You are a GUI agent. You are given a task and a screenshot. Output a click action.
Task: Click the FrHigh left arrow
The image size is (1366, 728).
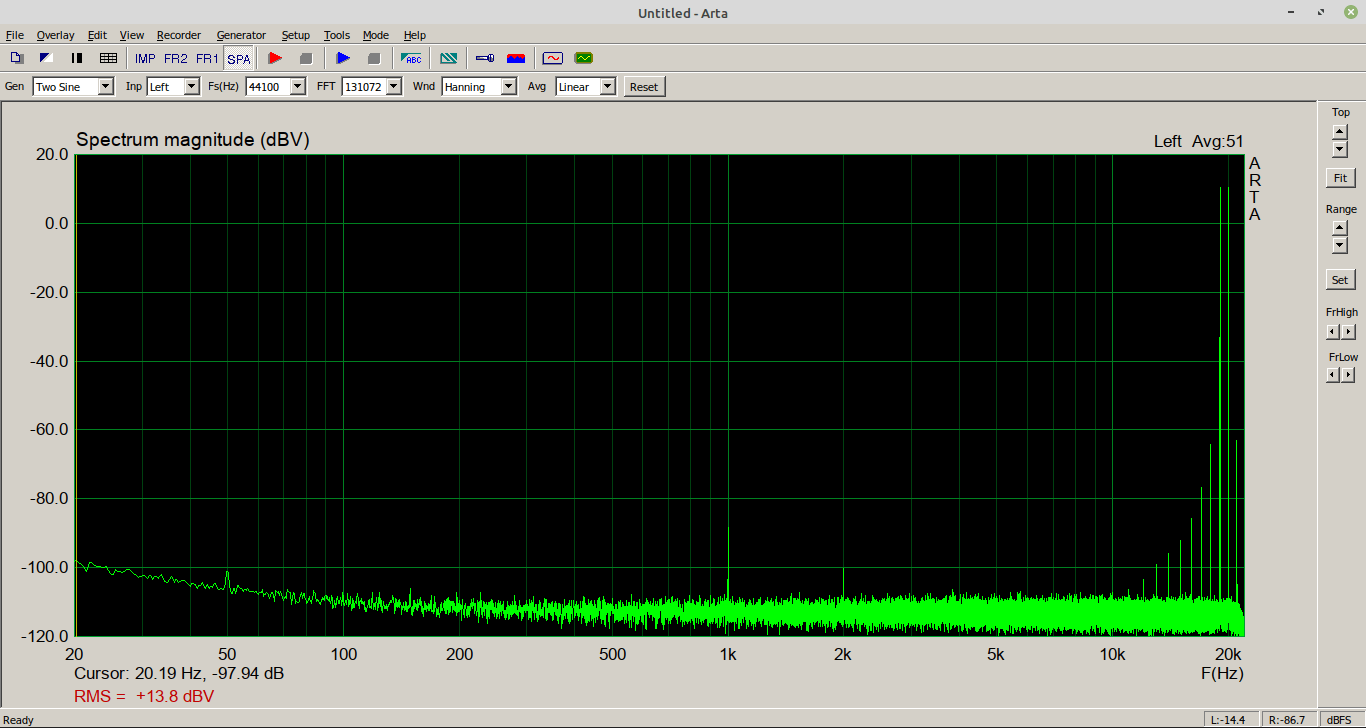(x=1333, y=331)
